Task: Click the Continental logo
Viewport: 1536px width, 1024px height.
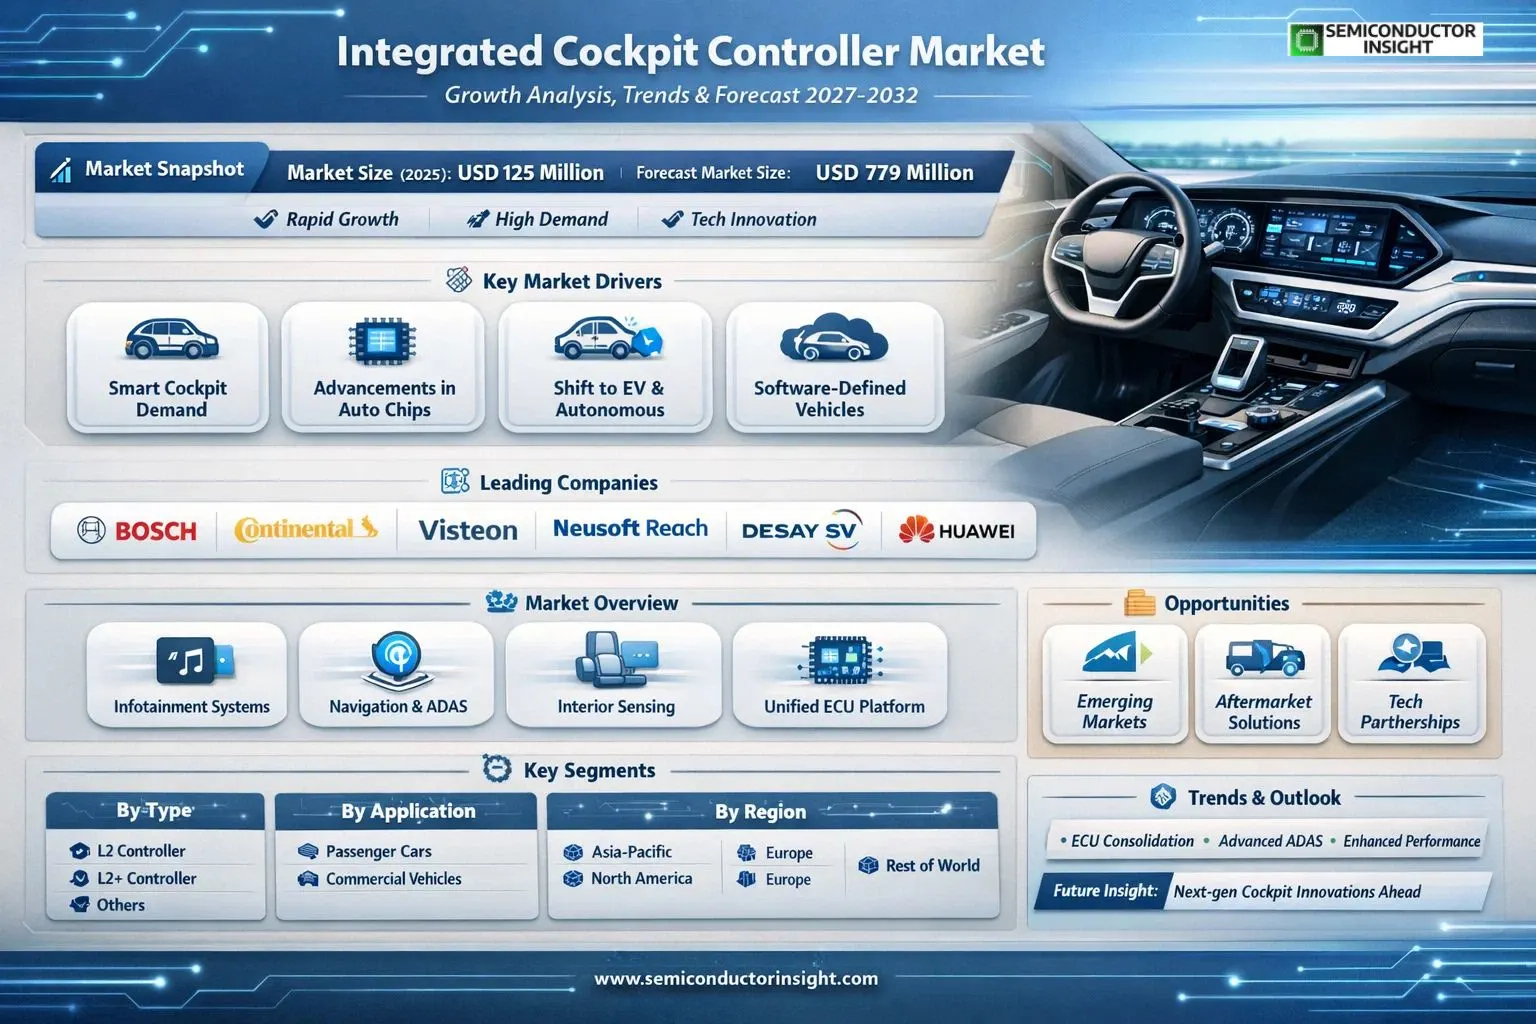Action: [x=306, y=529]
